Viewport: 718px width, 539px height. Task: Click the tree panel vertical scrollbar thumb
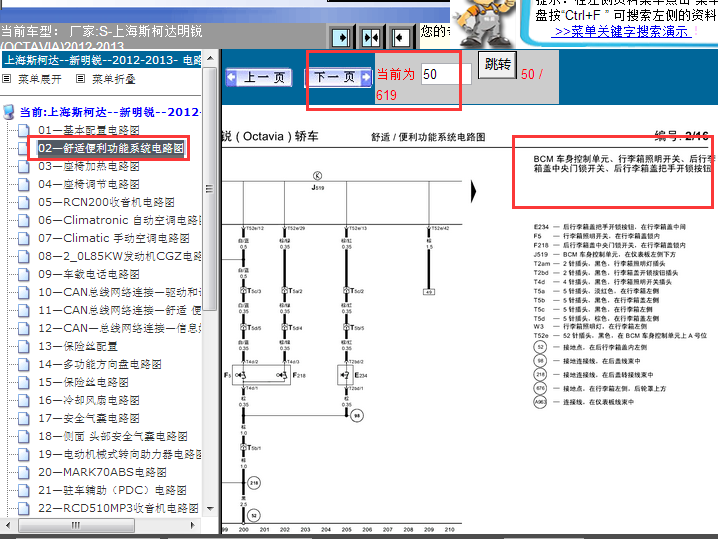[x=210, y=189]
